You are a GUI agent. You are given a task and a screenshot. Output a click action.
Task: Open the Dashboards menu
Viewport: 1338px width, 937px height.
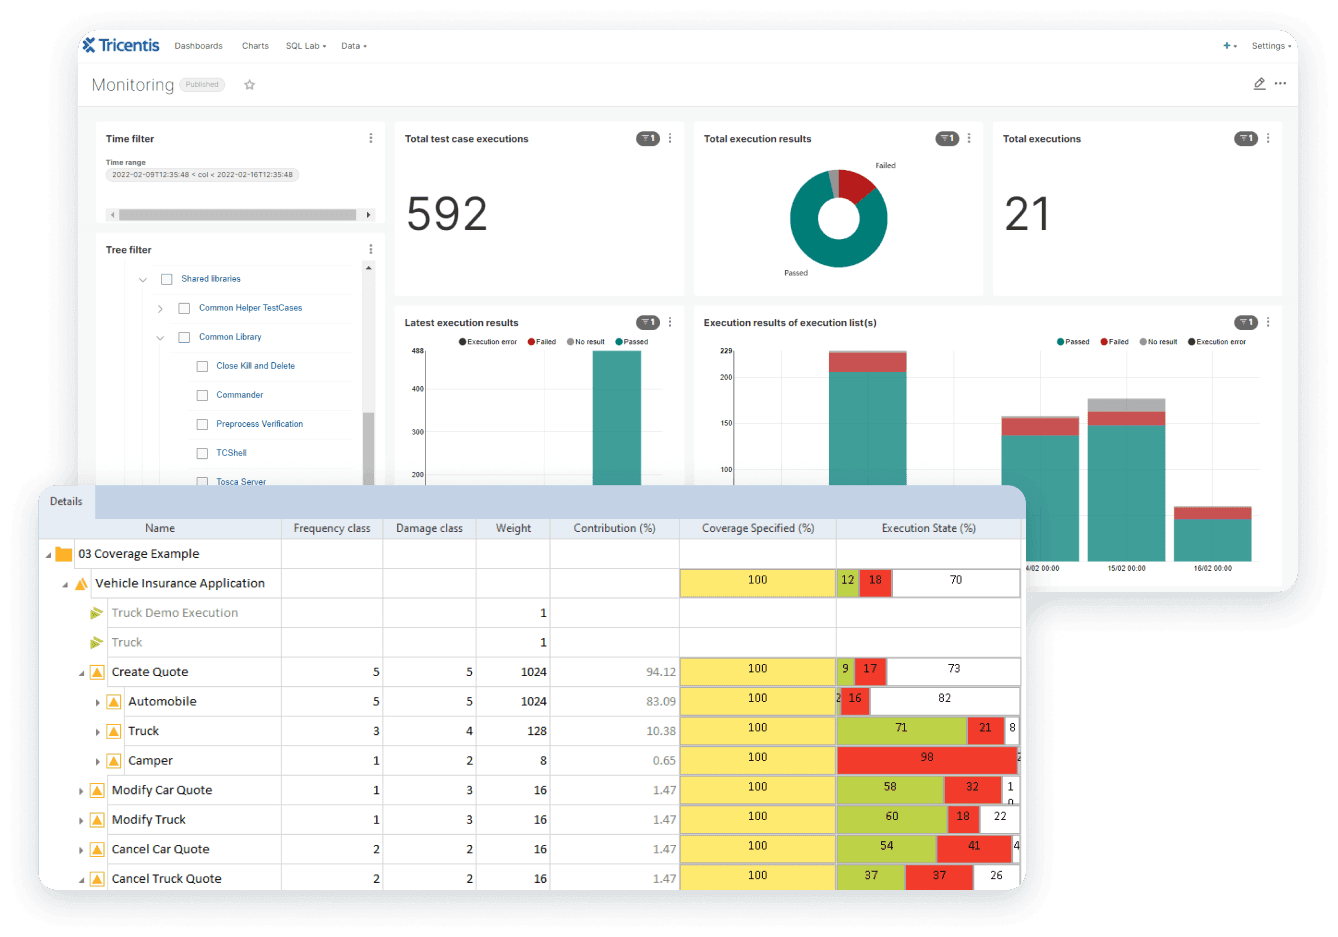tap(198, 46)
